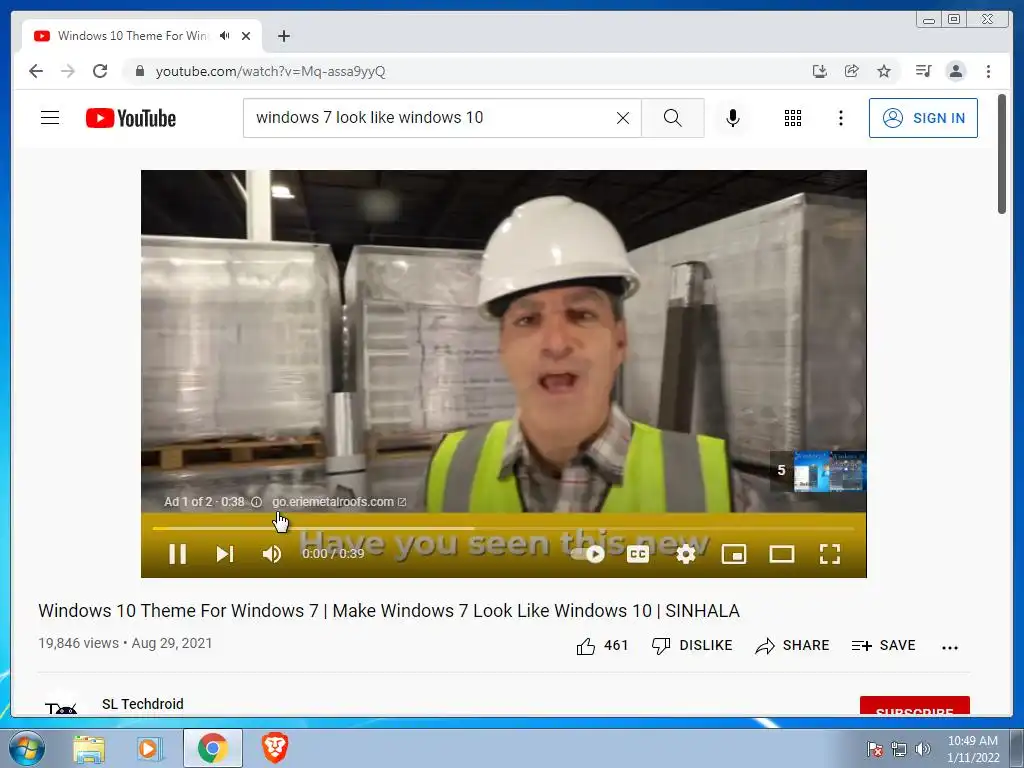Image resolution: width=1024 pixels, height=768 pixels.
Task: Skip to next video with the Next button
Action: coord(225,554)
